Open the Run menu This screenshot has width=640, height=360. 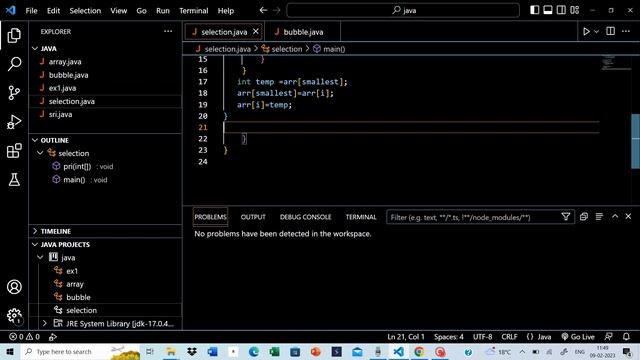(162, 11)
